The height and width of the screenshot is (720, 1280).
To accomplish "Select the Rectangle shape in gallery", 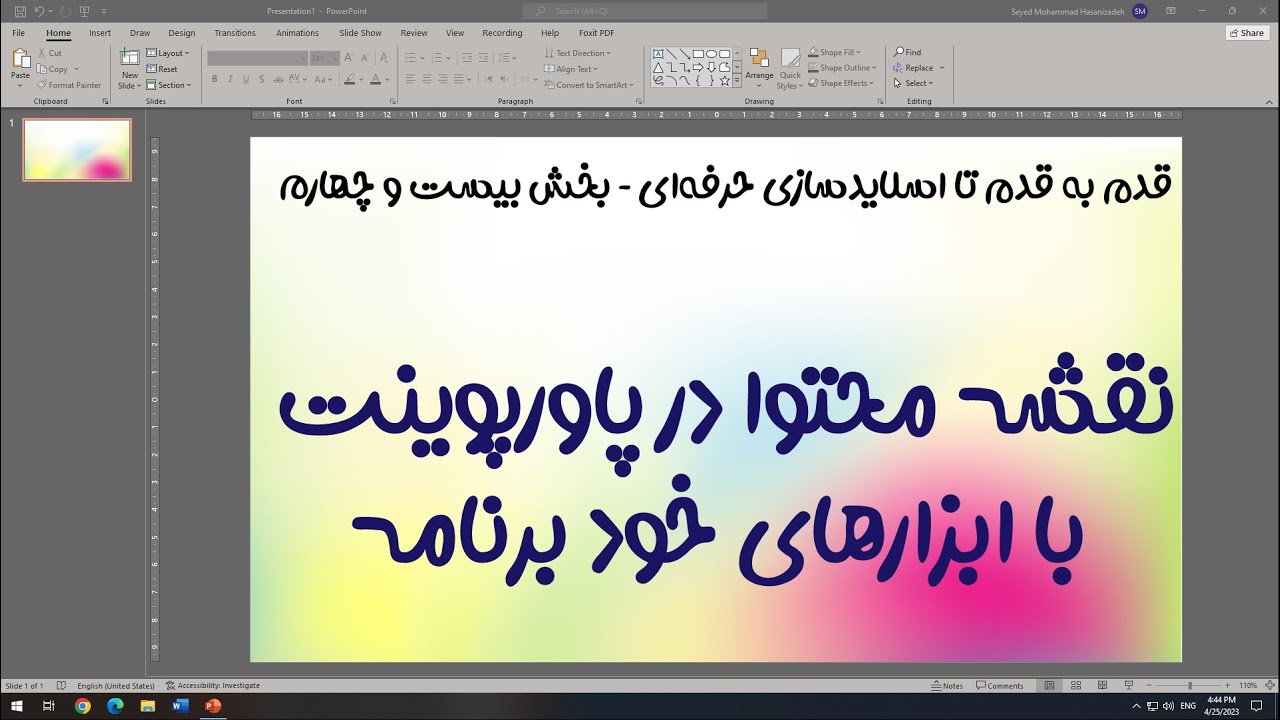I will point(698,54).
